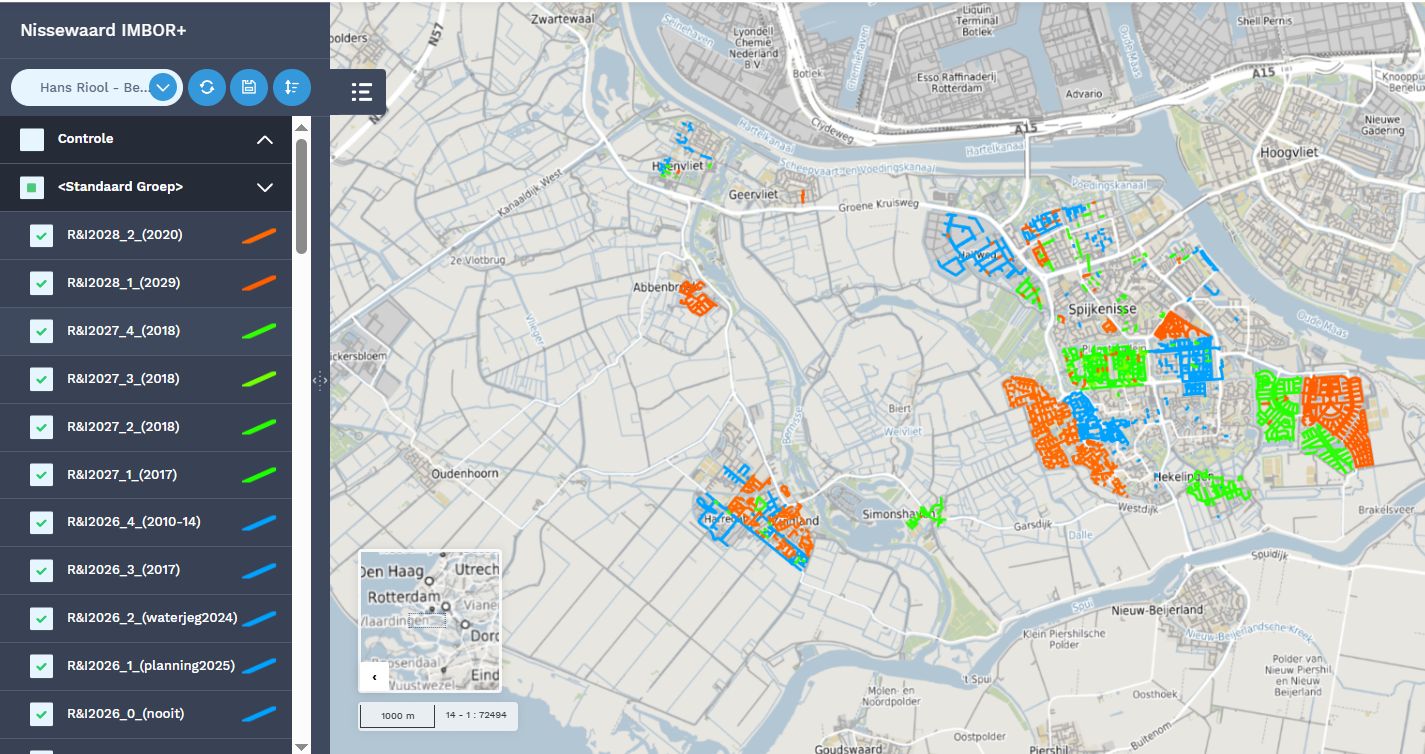This screenshot has width=1425, height=754.
Task: Collapse the <Standaard Groep> chevron
Action: pos(265,187)
